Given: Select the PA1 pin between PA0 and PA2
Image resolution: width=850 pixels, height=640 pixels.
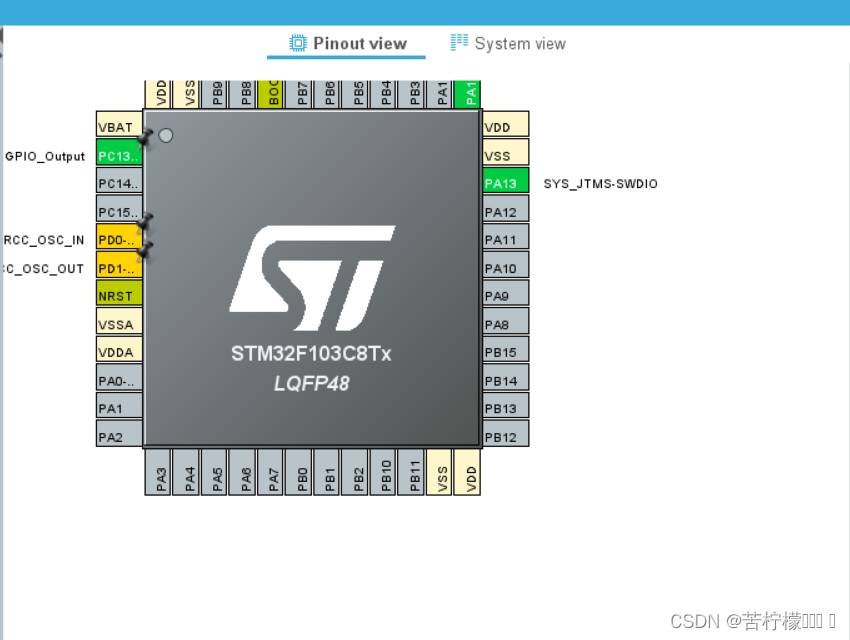Looking at the screenshot, I should click(119, 406).
